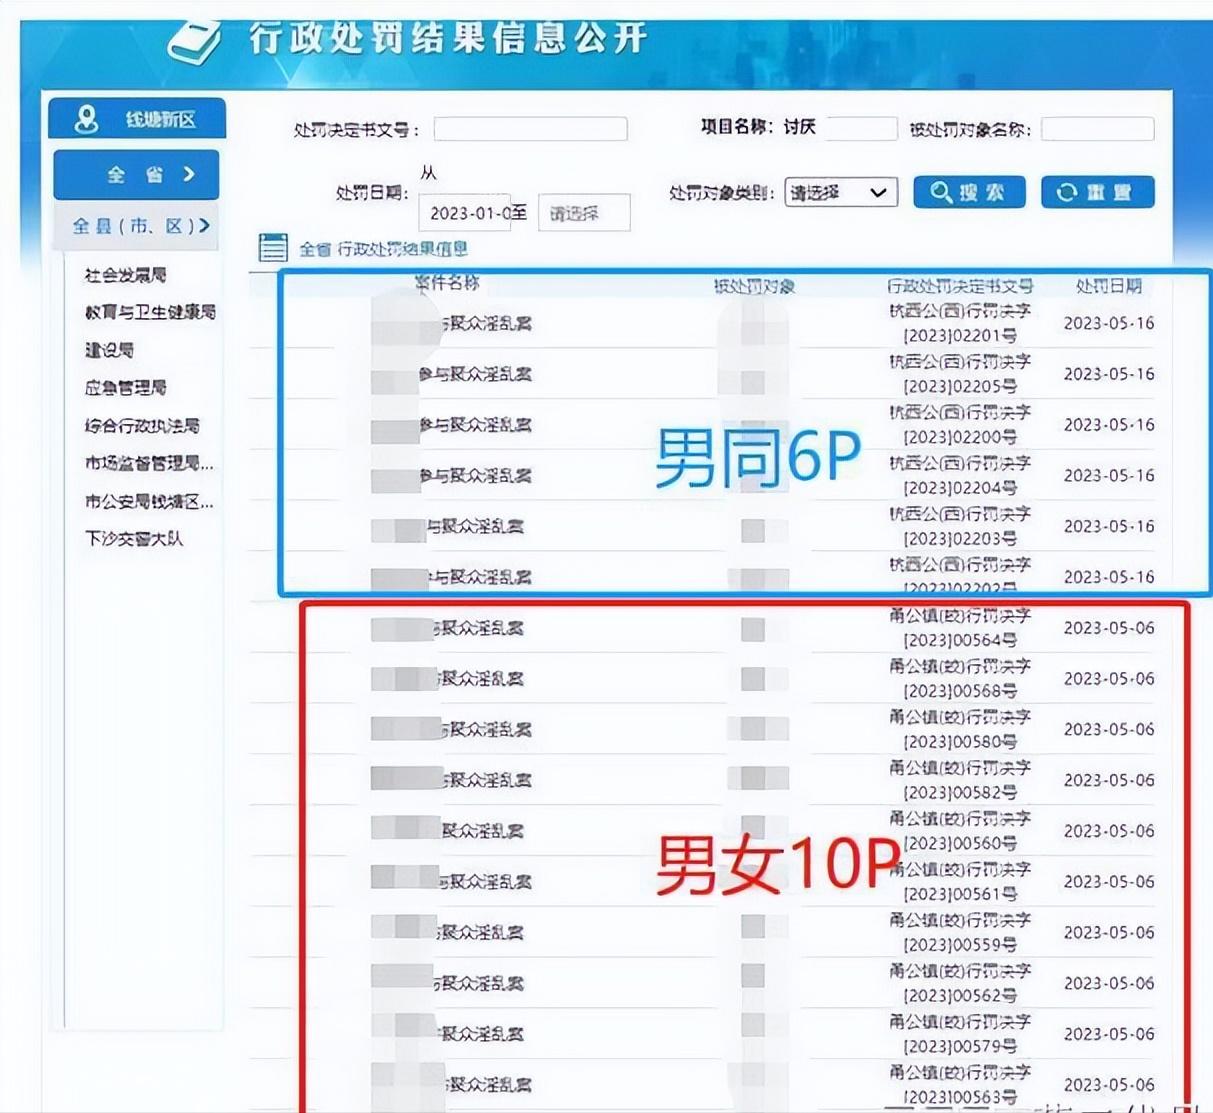Viewport: 1213px width, 1113px height.
Task: Open the end-date 请选择 date picker
Action: (585, 212)
